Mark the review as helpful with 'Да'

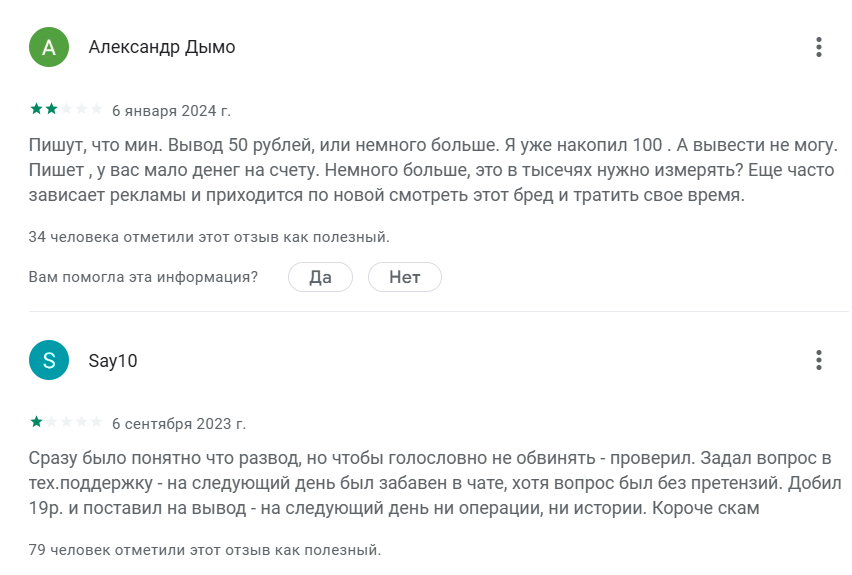coord(320,277)
